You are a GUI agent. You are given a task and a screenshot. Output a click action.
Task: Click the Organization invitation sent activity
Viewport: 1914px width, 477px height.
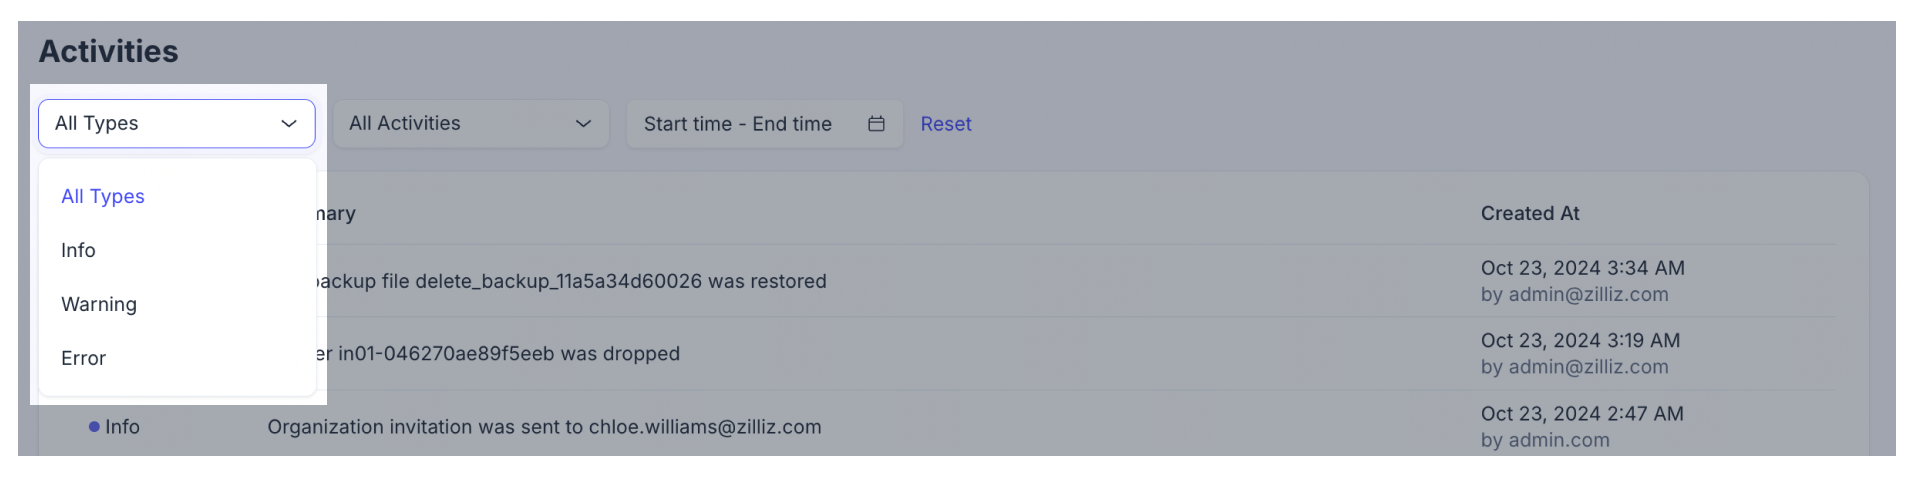tap(544, 427)
